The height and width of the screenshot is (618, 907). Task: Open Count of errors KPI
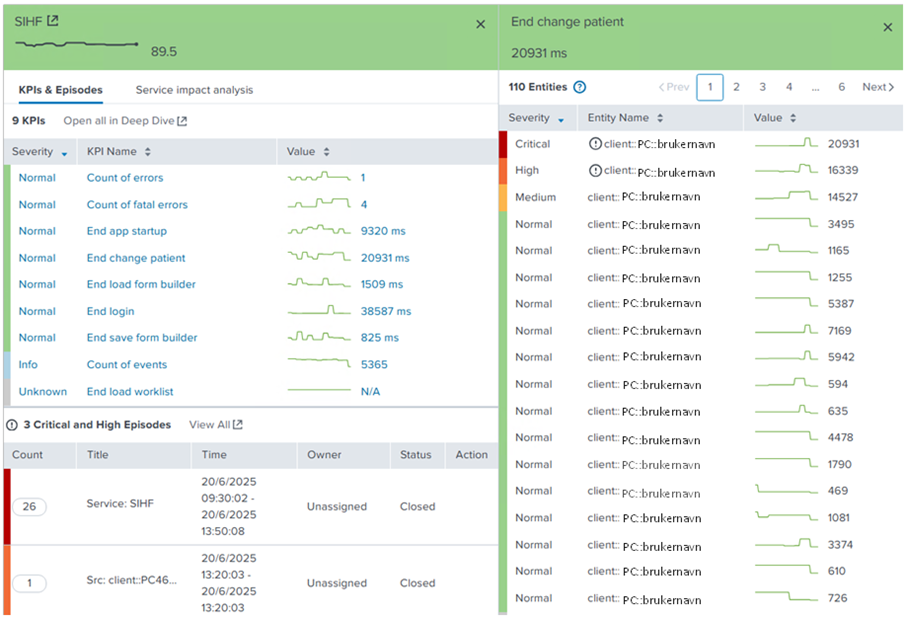click(125, 178)
